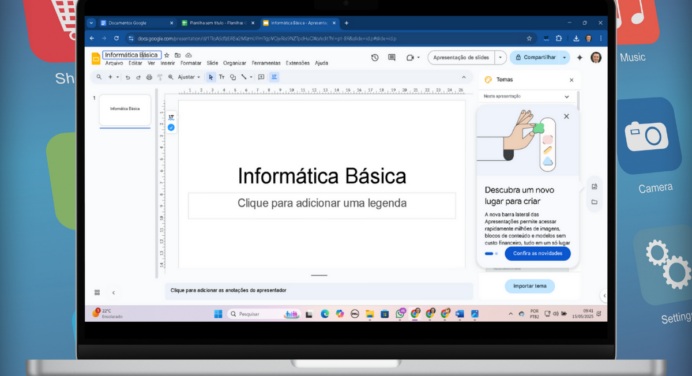Open the Organizar menu

[234, 63]
